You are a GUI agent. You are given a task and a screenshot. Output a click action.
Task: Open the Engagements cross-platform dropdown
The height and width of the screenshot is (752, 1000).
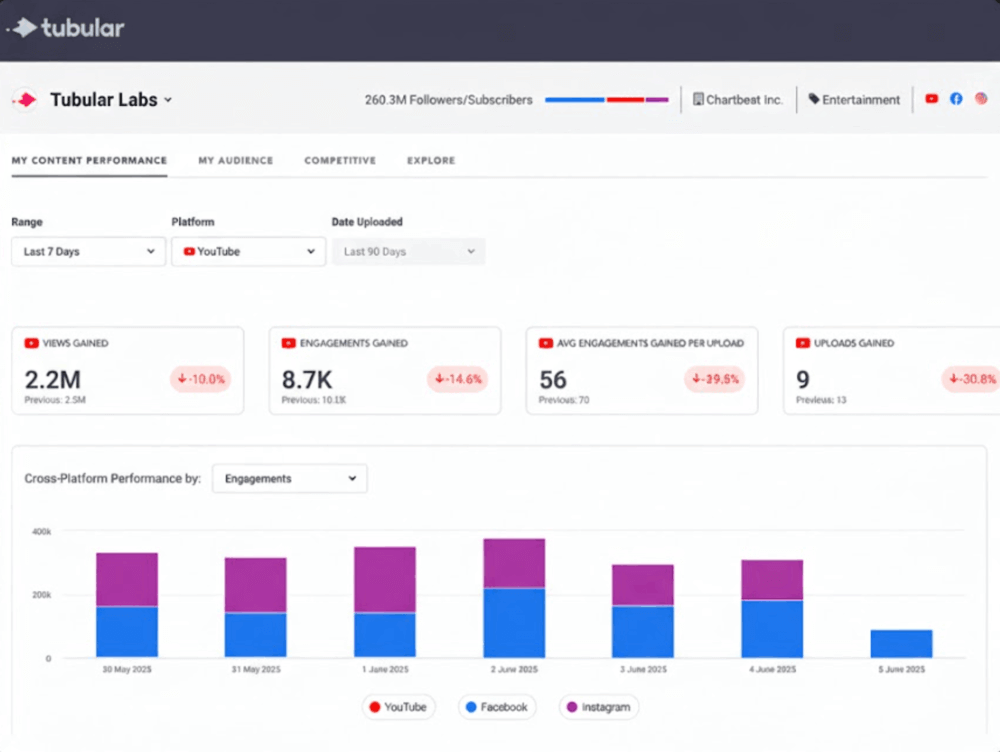click(289, 479)
